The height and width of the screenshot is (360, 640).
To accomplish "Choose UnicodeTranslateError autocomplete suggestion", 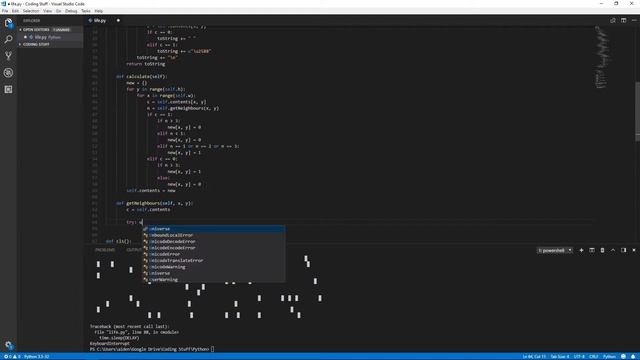I will click(213, 260).
